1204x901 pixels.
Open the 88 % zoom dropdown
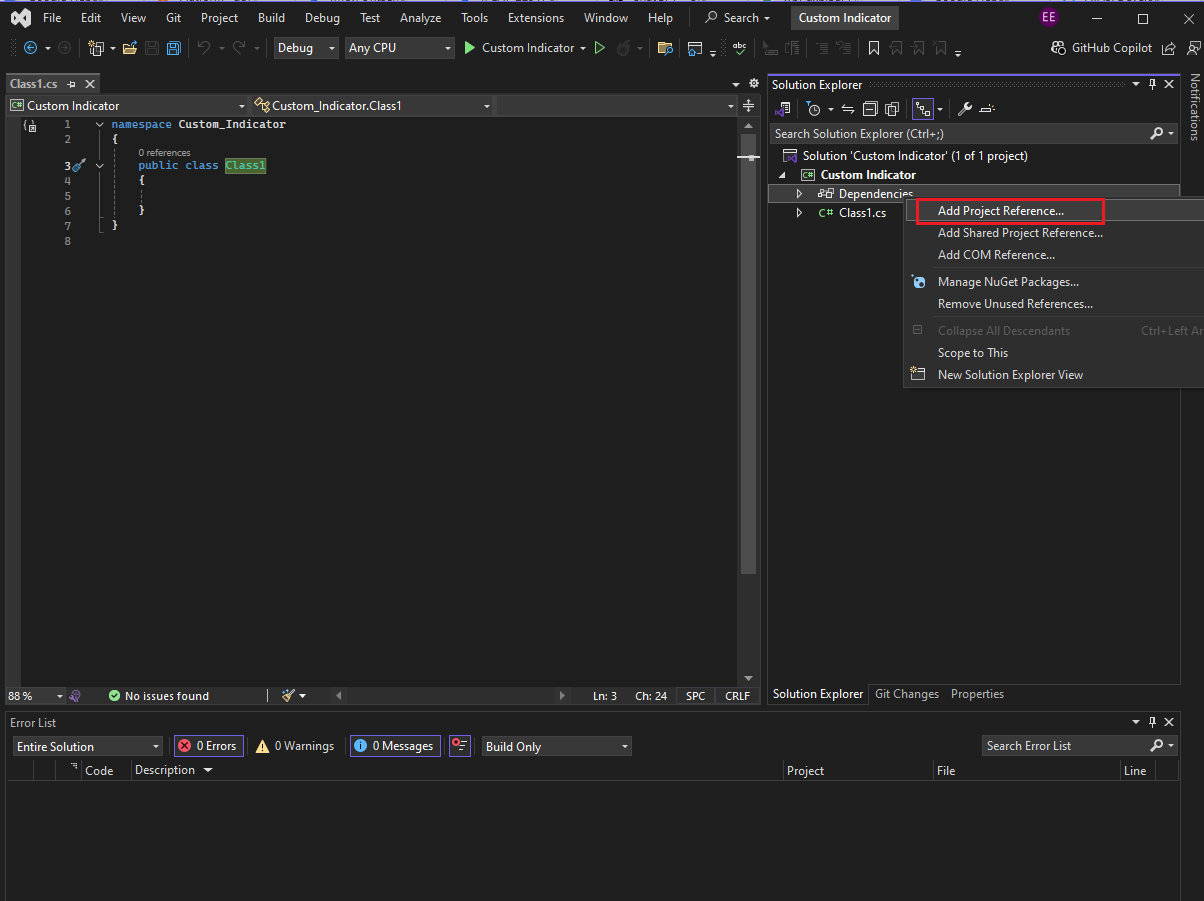click(x=36, y=696)
